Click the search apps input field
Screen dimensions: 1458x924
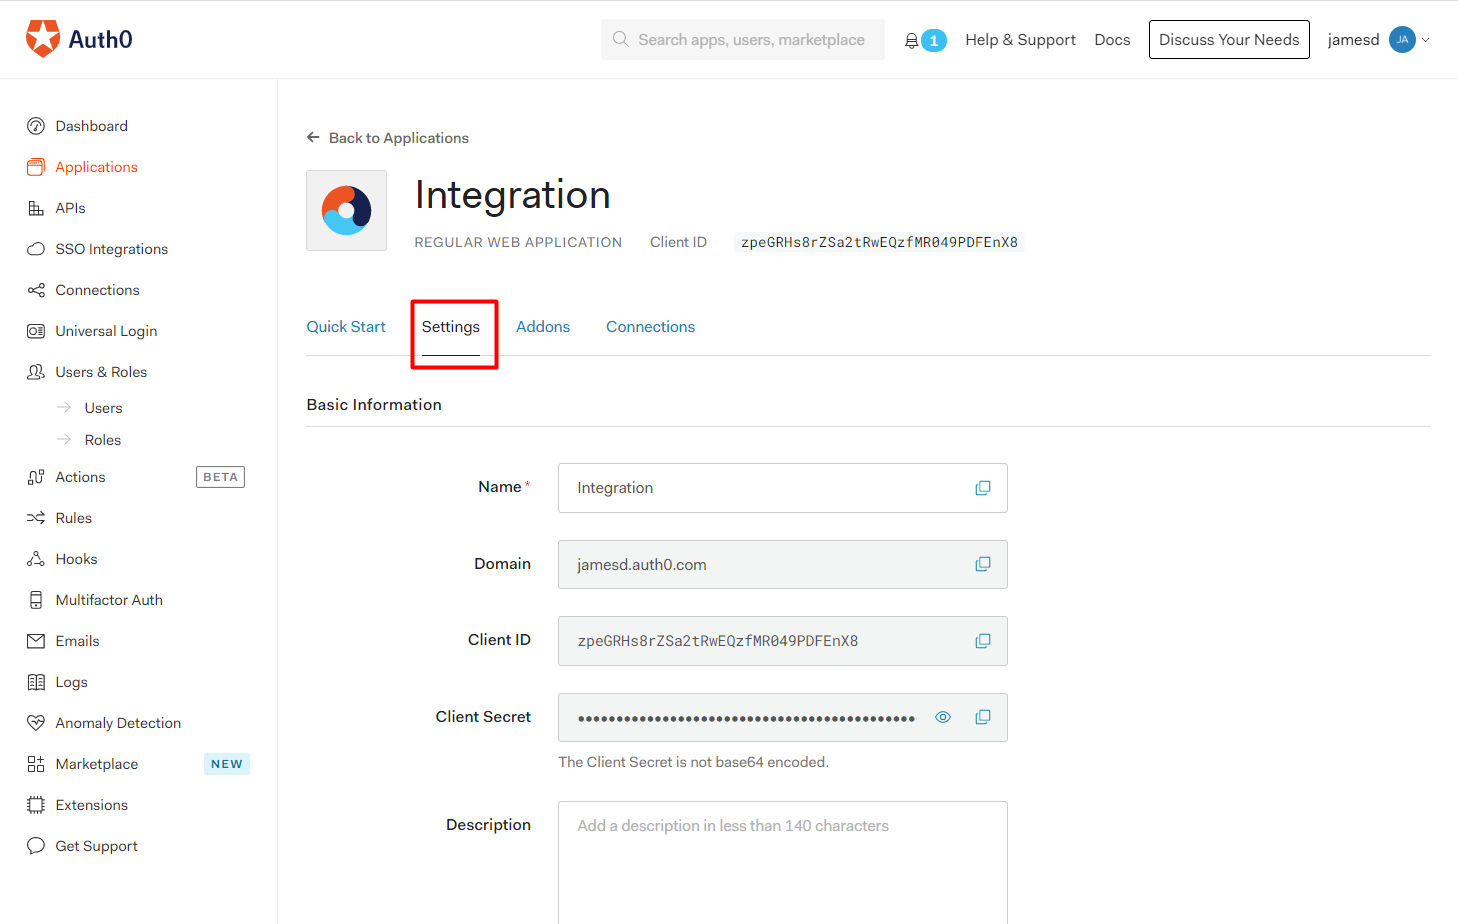click(743, 39)
